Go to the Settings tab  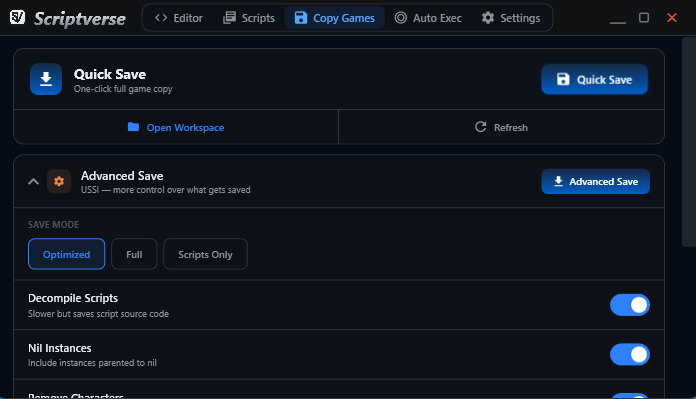[x=511, y=18]
